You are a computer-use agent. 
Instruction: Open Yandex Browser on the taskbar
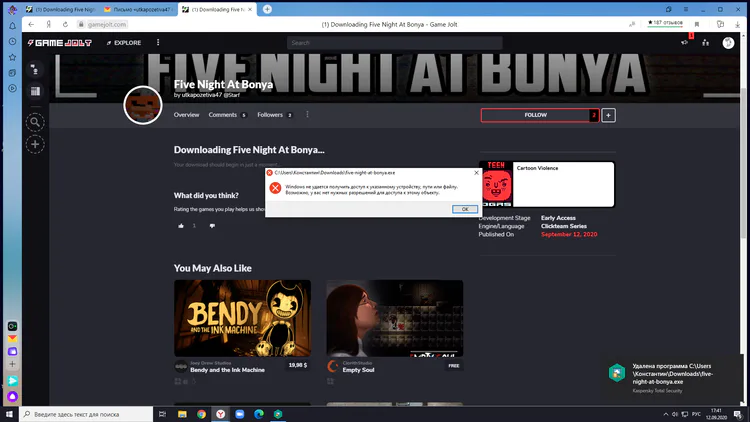pyautogui.click(x=221, y=414)
